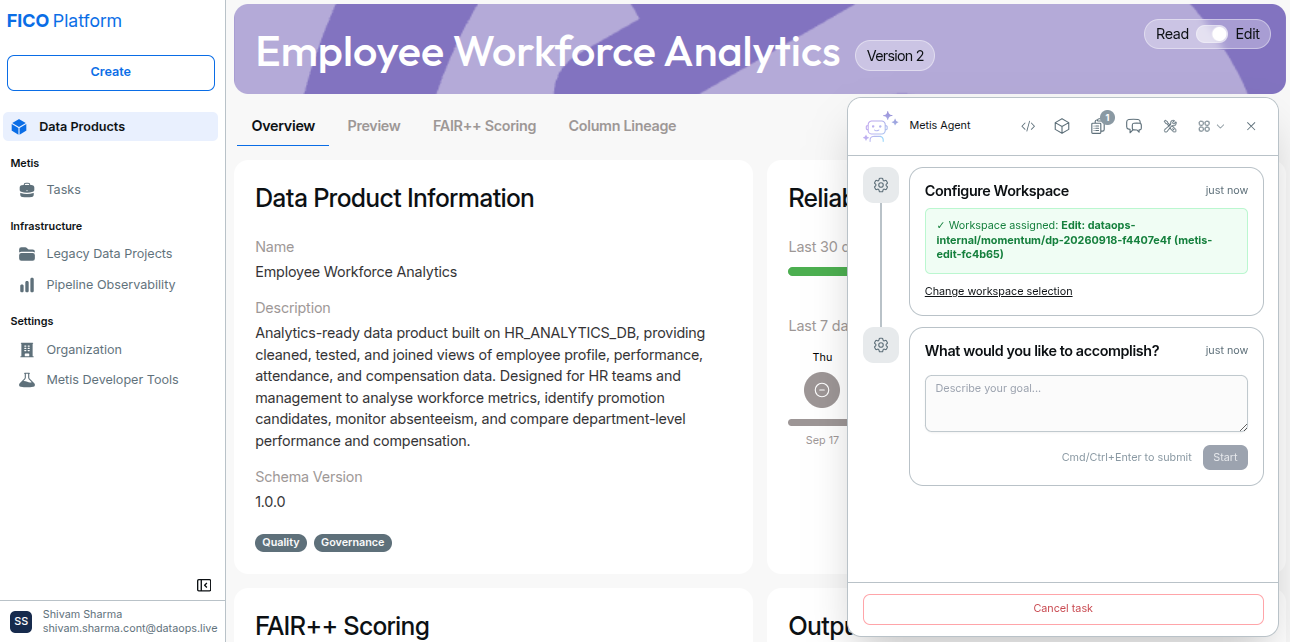Click the green Last 30 days reliability bar
The height and width of the screenshot is (642, 1290).
817,271
